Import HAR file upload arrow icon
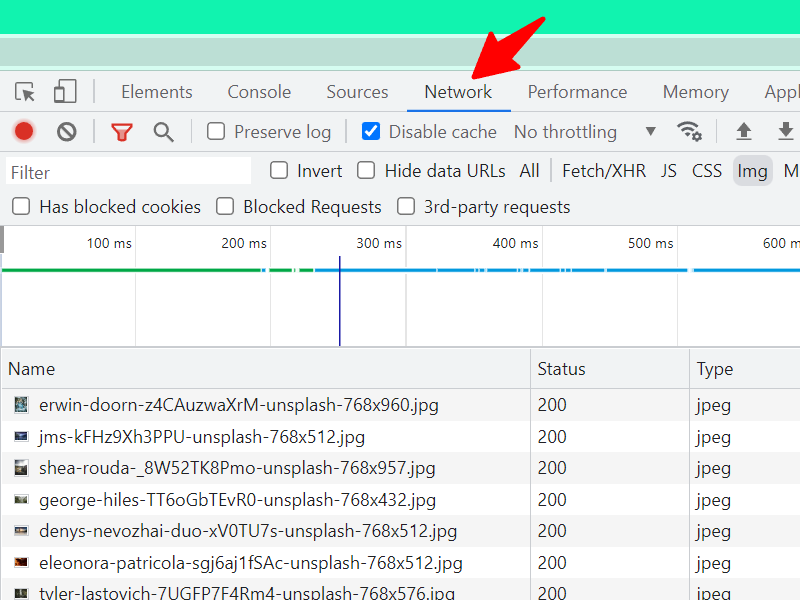The height and width of the screenshot is (600, 800). tap(744, 131)
